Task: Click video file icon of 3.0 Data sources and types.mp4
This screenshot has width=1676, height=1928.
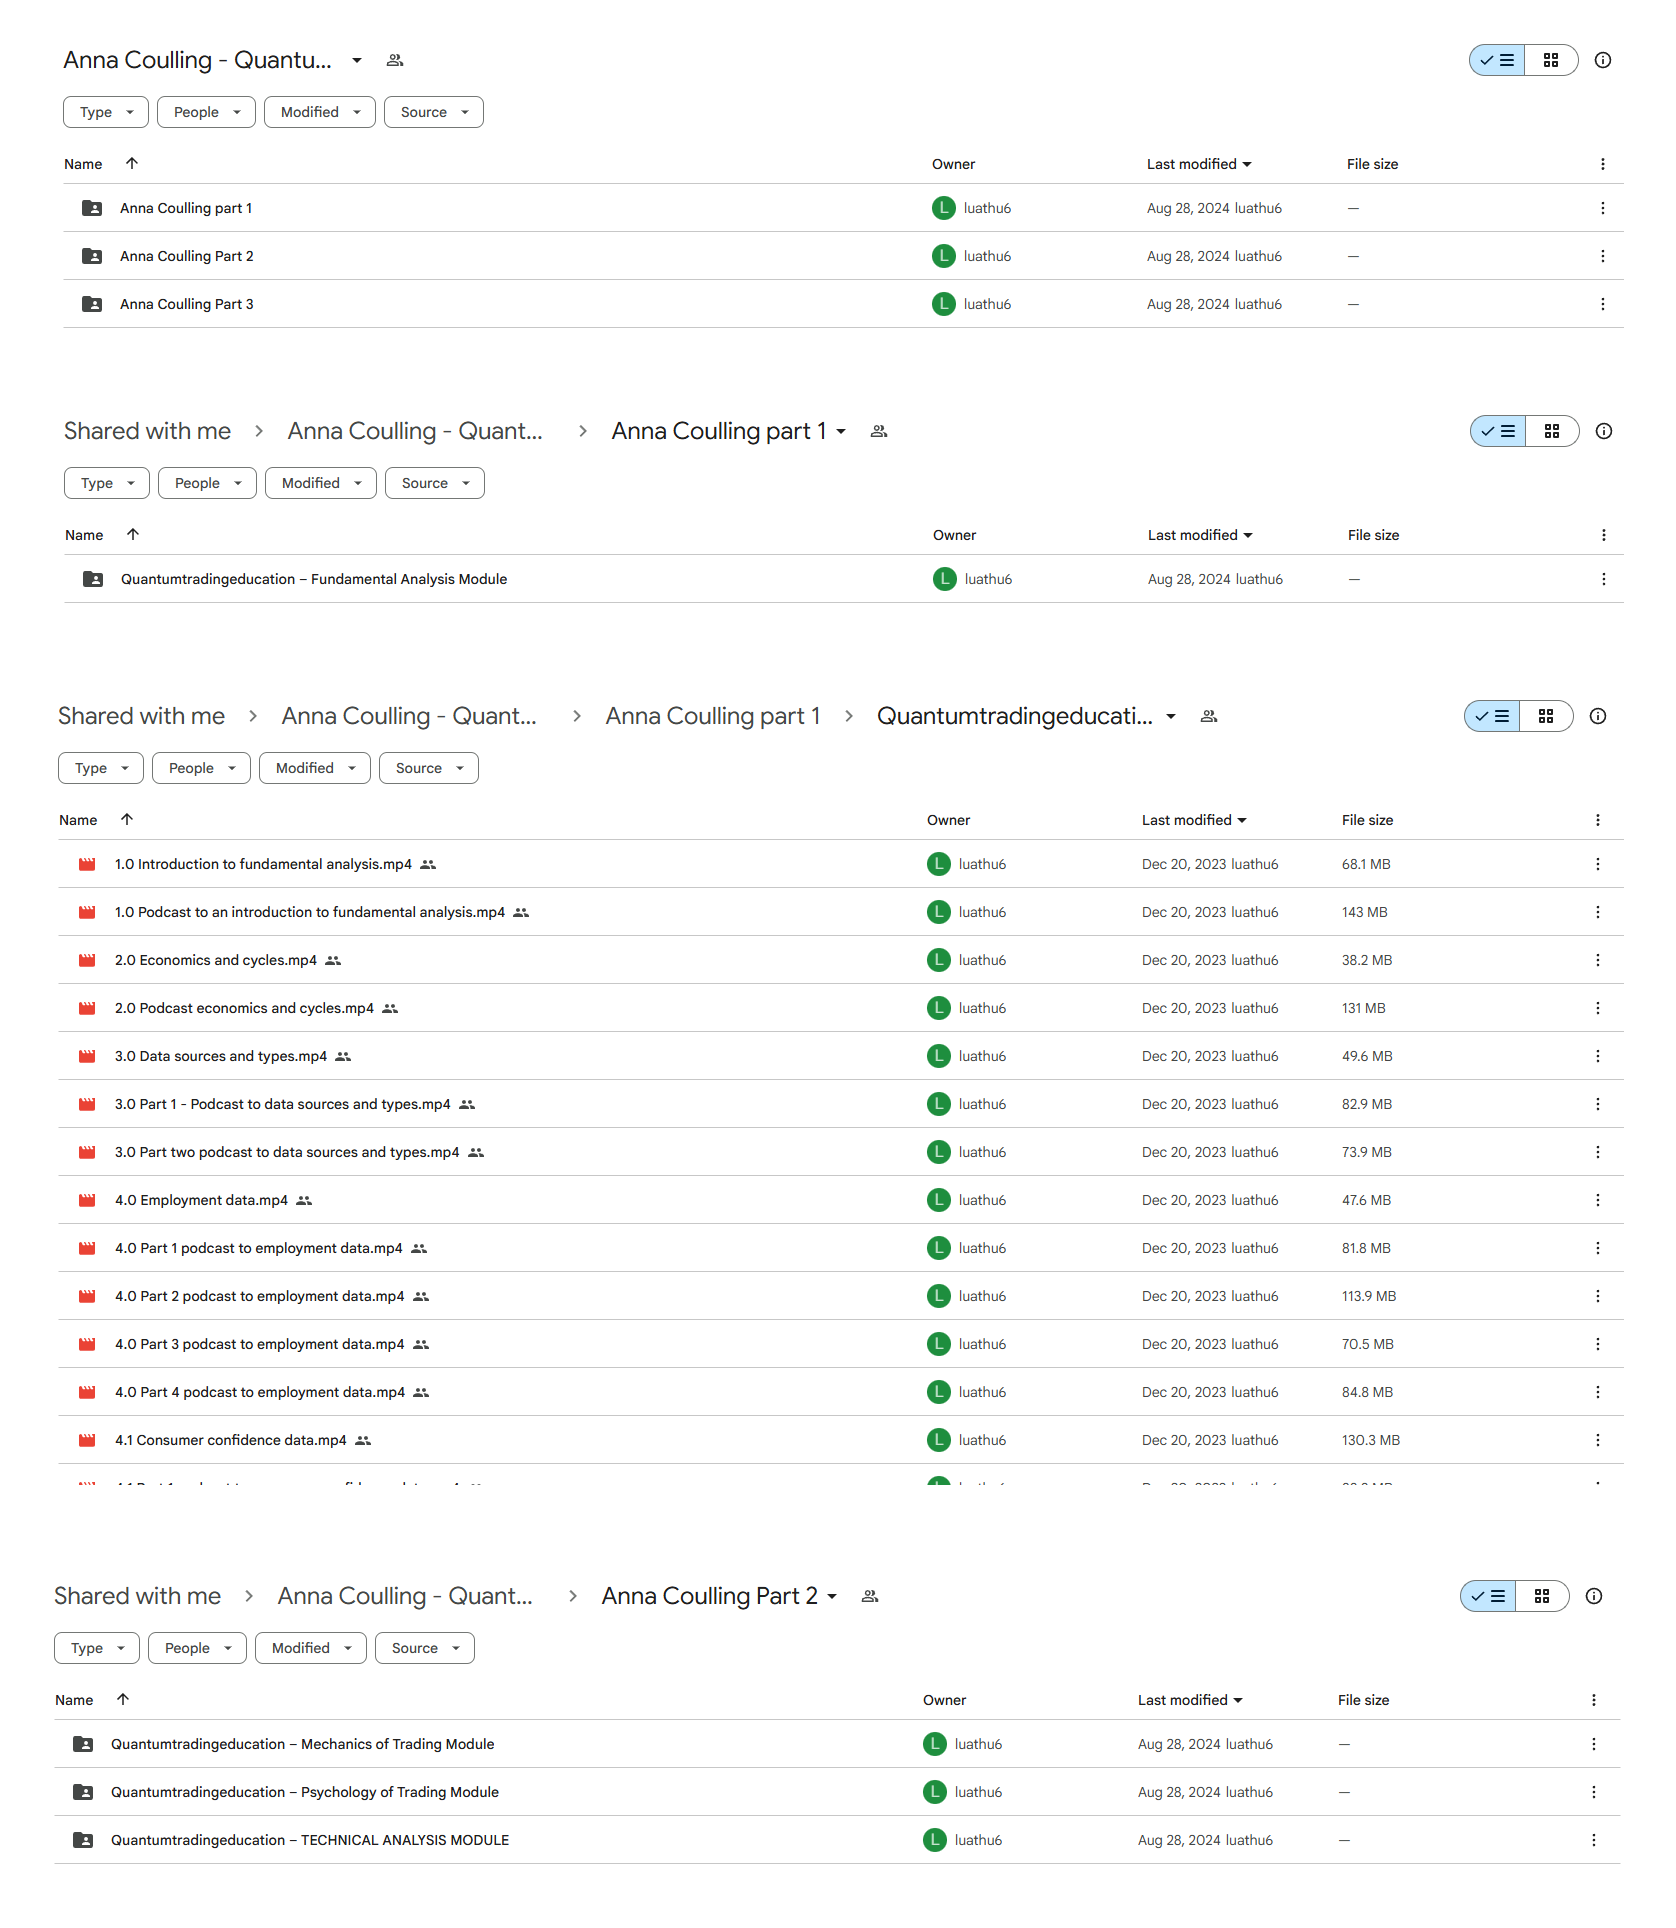Action: pos(87,1056)
